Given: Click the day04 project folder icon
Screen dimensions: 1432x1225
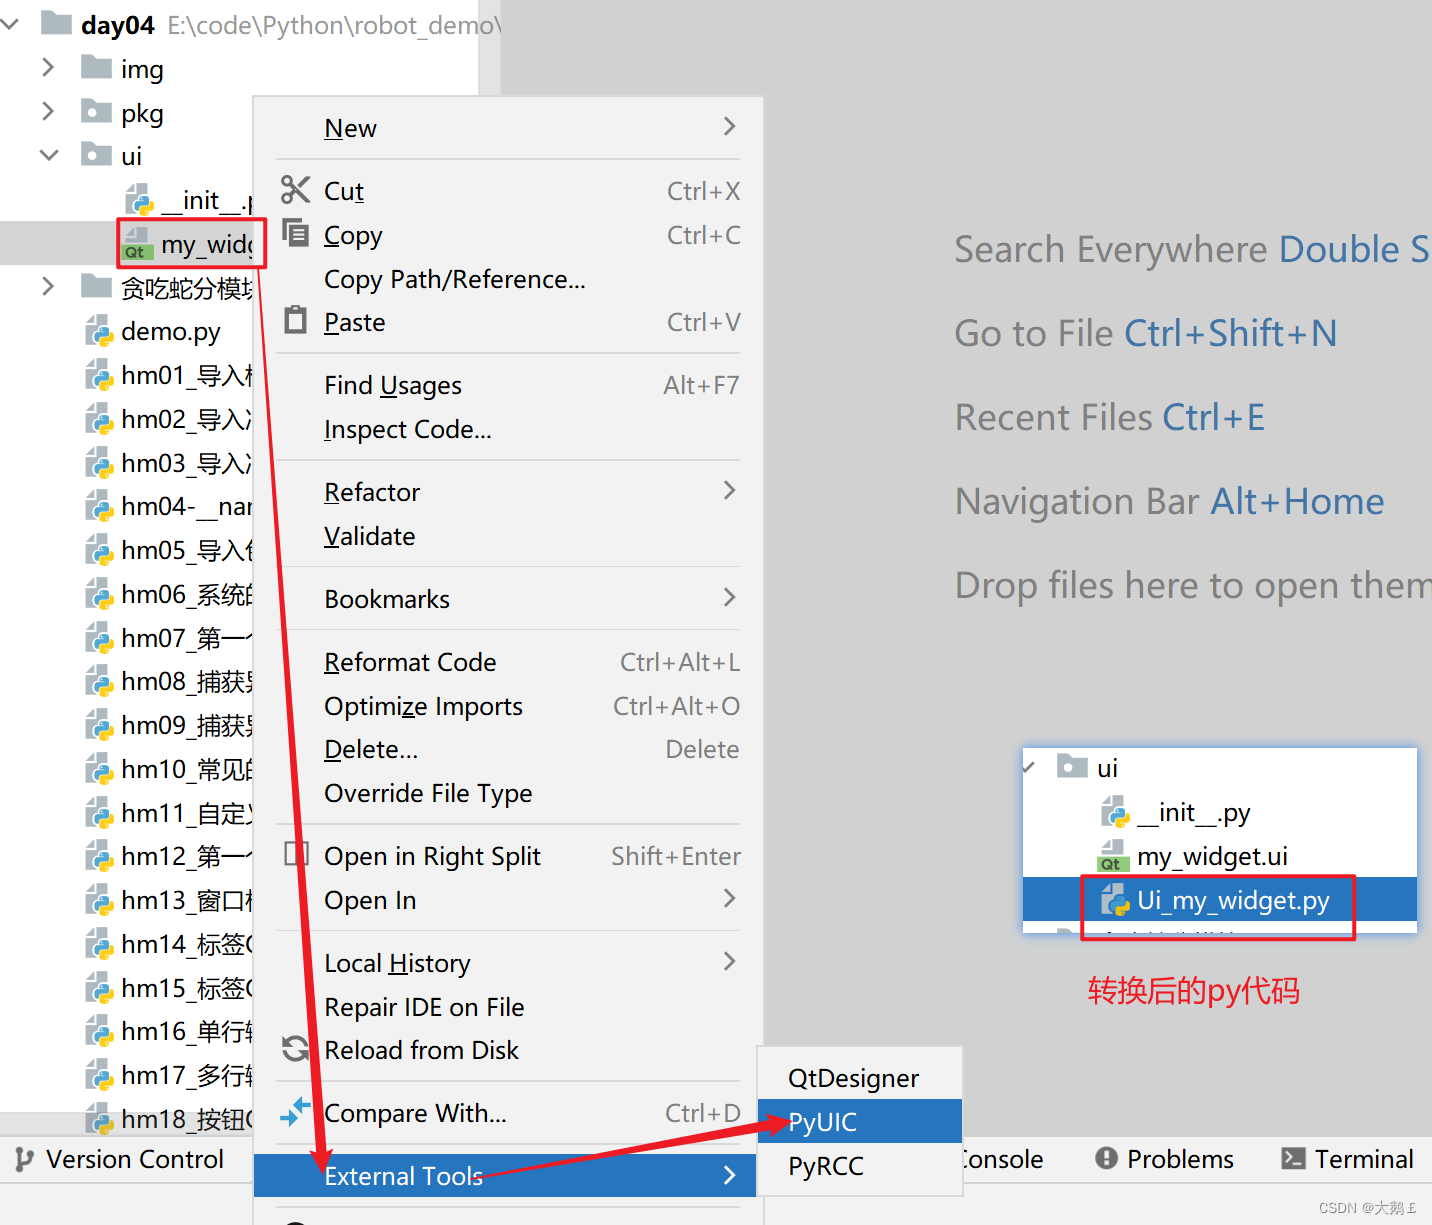Looking at the screenshot, I should (56, 23).
